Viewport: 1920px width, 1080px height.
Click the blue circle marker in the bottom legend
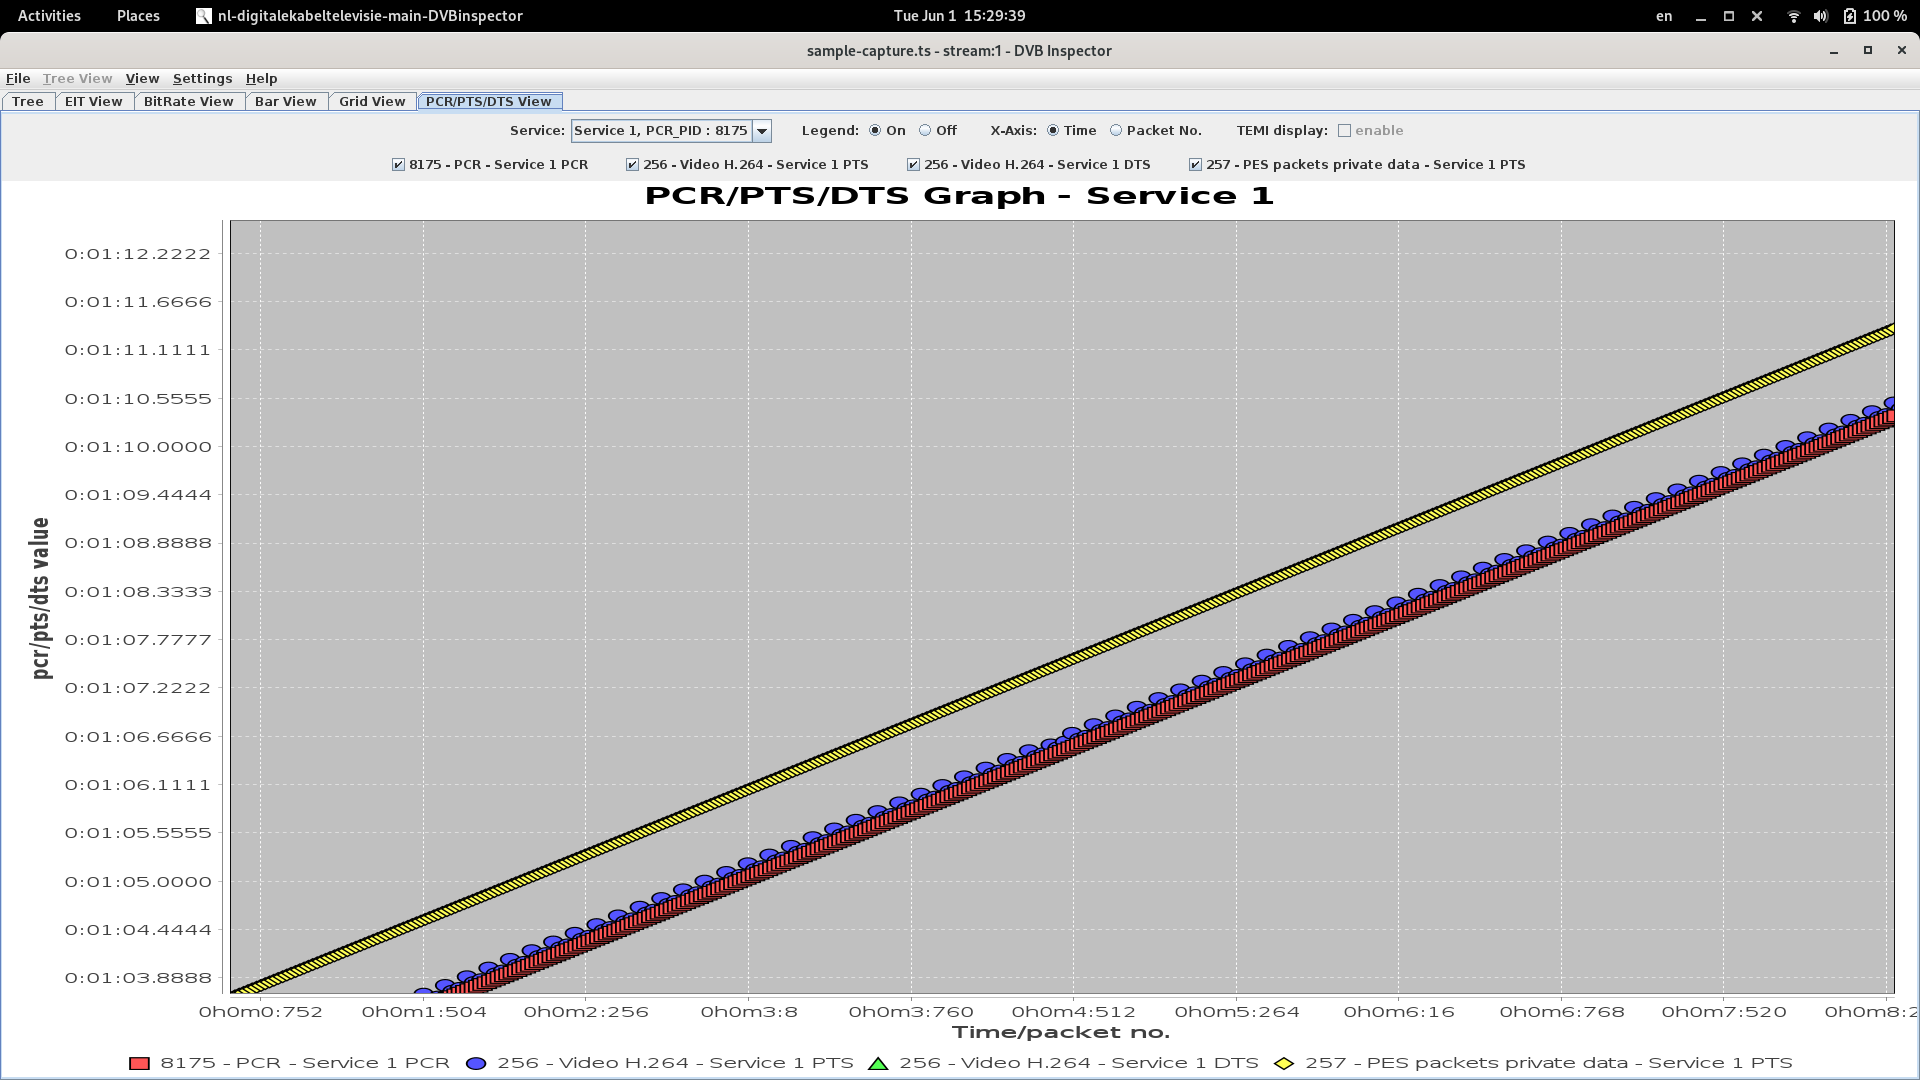(x=476, y=1063)
